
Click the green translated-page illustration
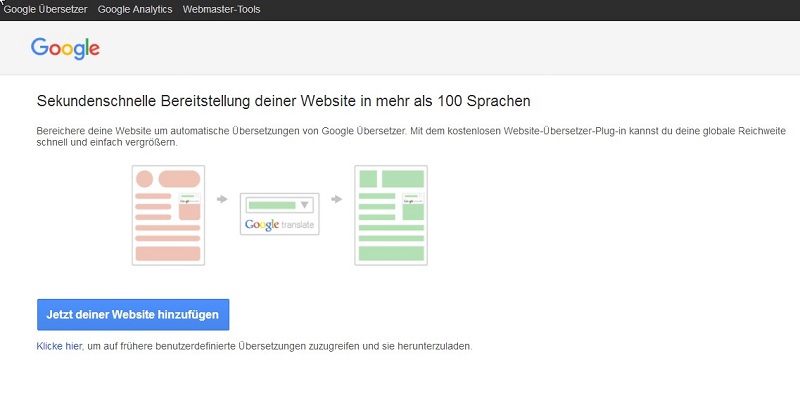coord(391,215)
